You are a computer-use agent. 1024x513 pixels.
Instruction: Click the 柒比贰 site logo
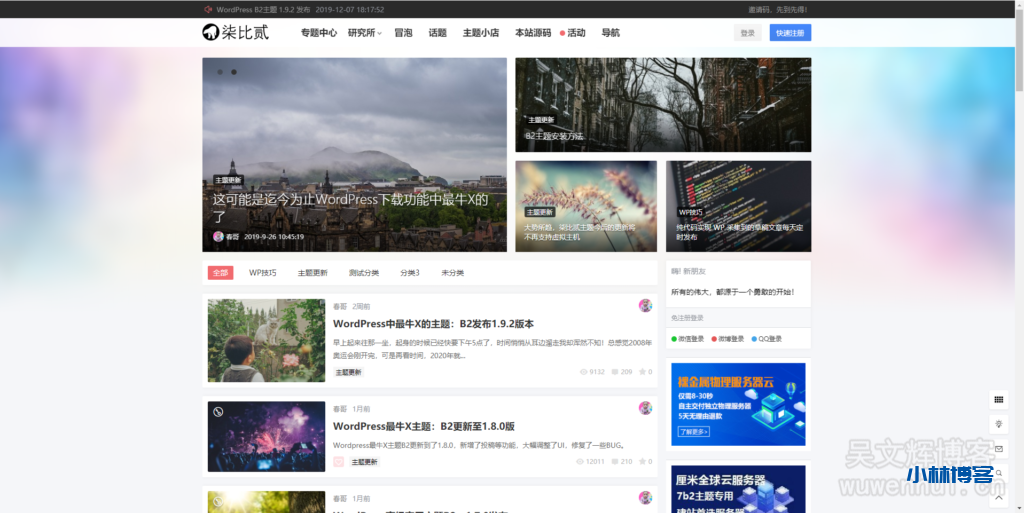[235, 32]
